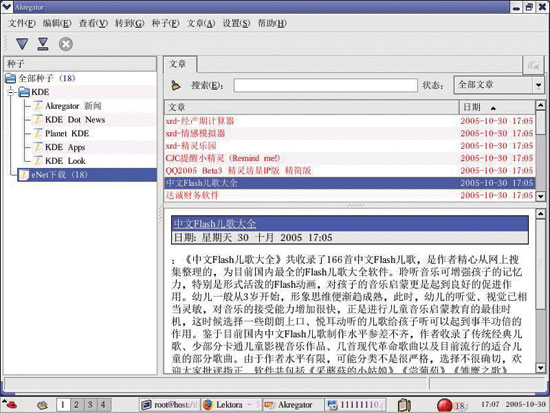Switch to virtual desktop 3
Image resolution: width=550 pixels, height=413 pixels.
coord(90,405)
